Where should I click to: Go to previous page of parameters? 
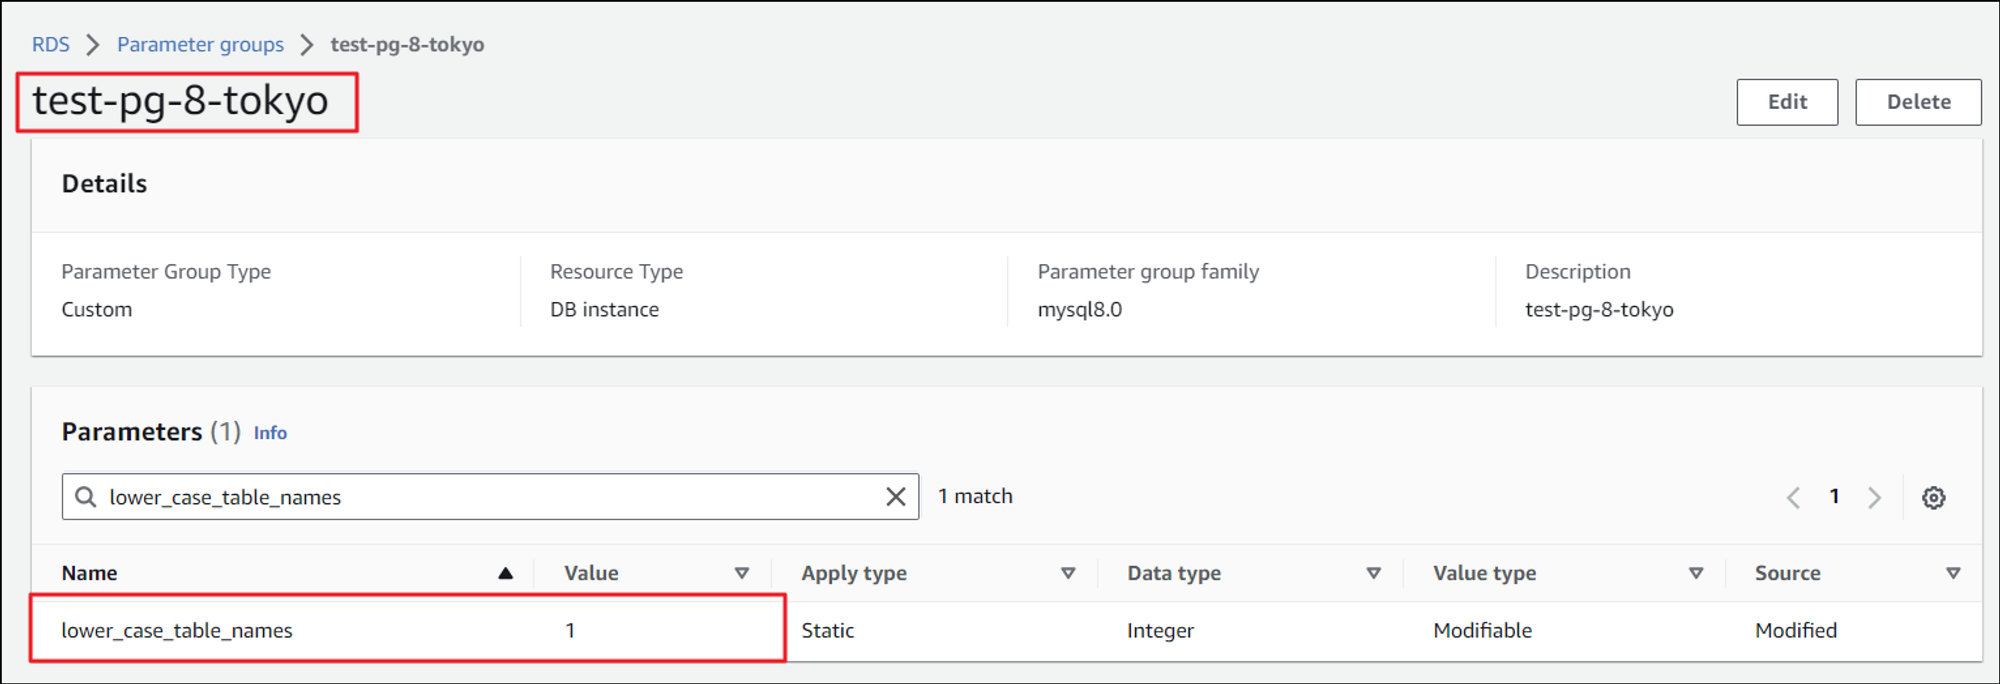[x=1793, y=498]
